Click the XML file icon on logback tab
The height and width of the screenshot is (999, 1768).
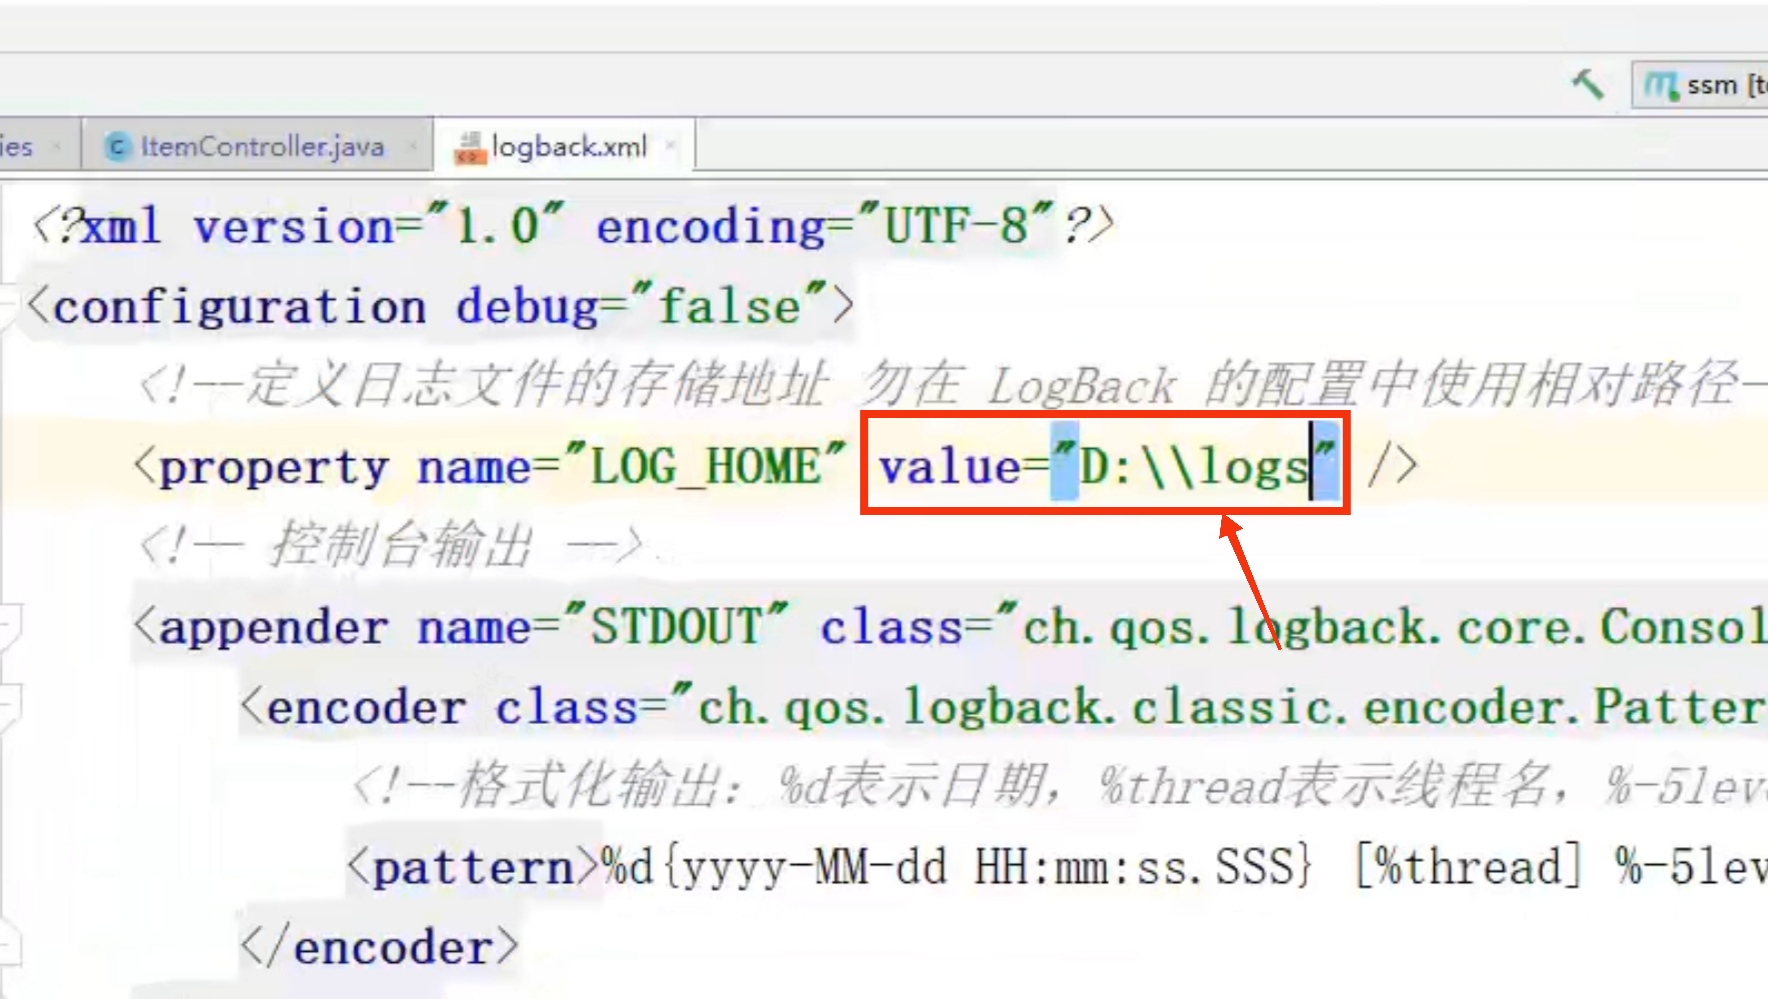469,148
